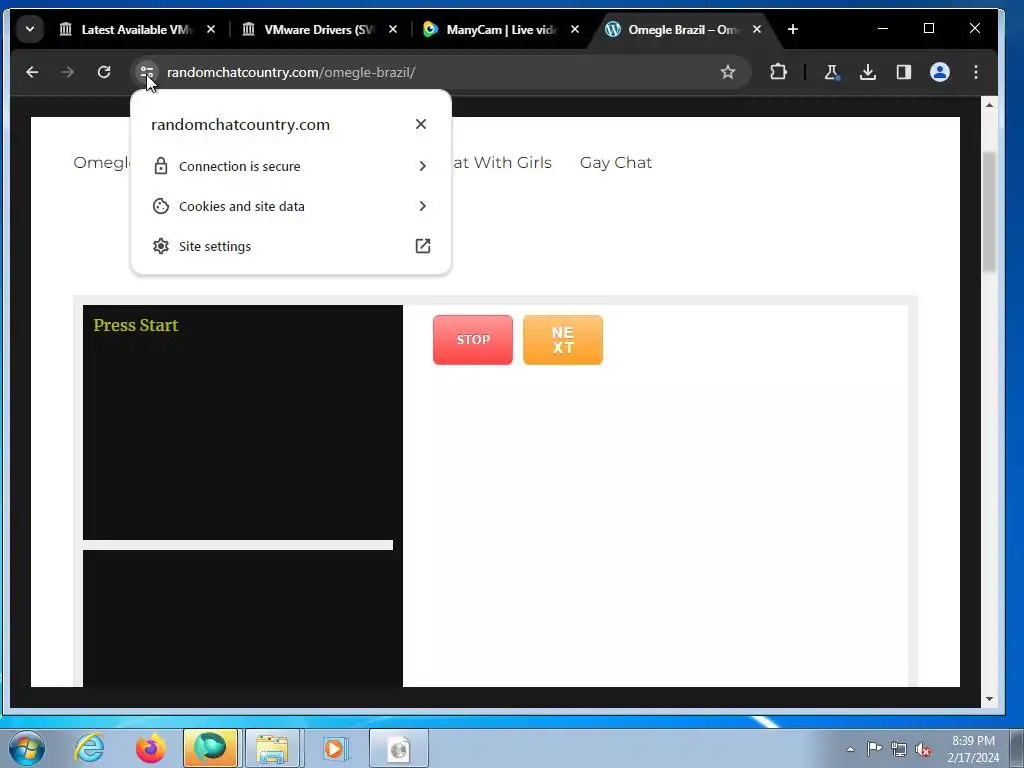Switch to VMware Drivers tab
This screenshot has height=768, width=1024.
tap(320, 29)
